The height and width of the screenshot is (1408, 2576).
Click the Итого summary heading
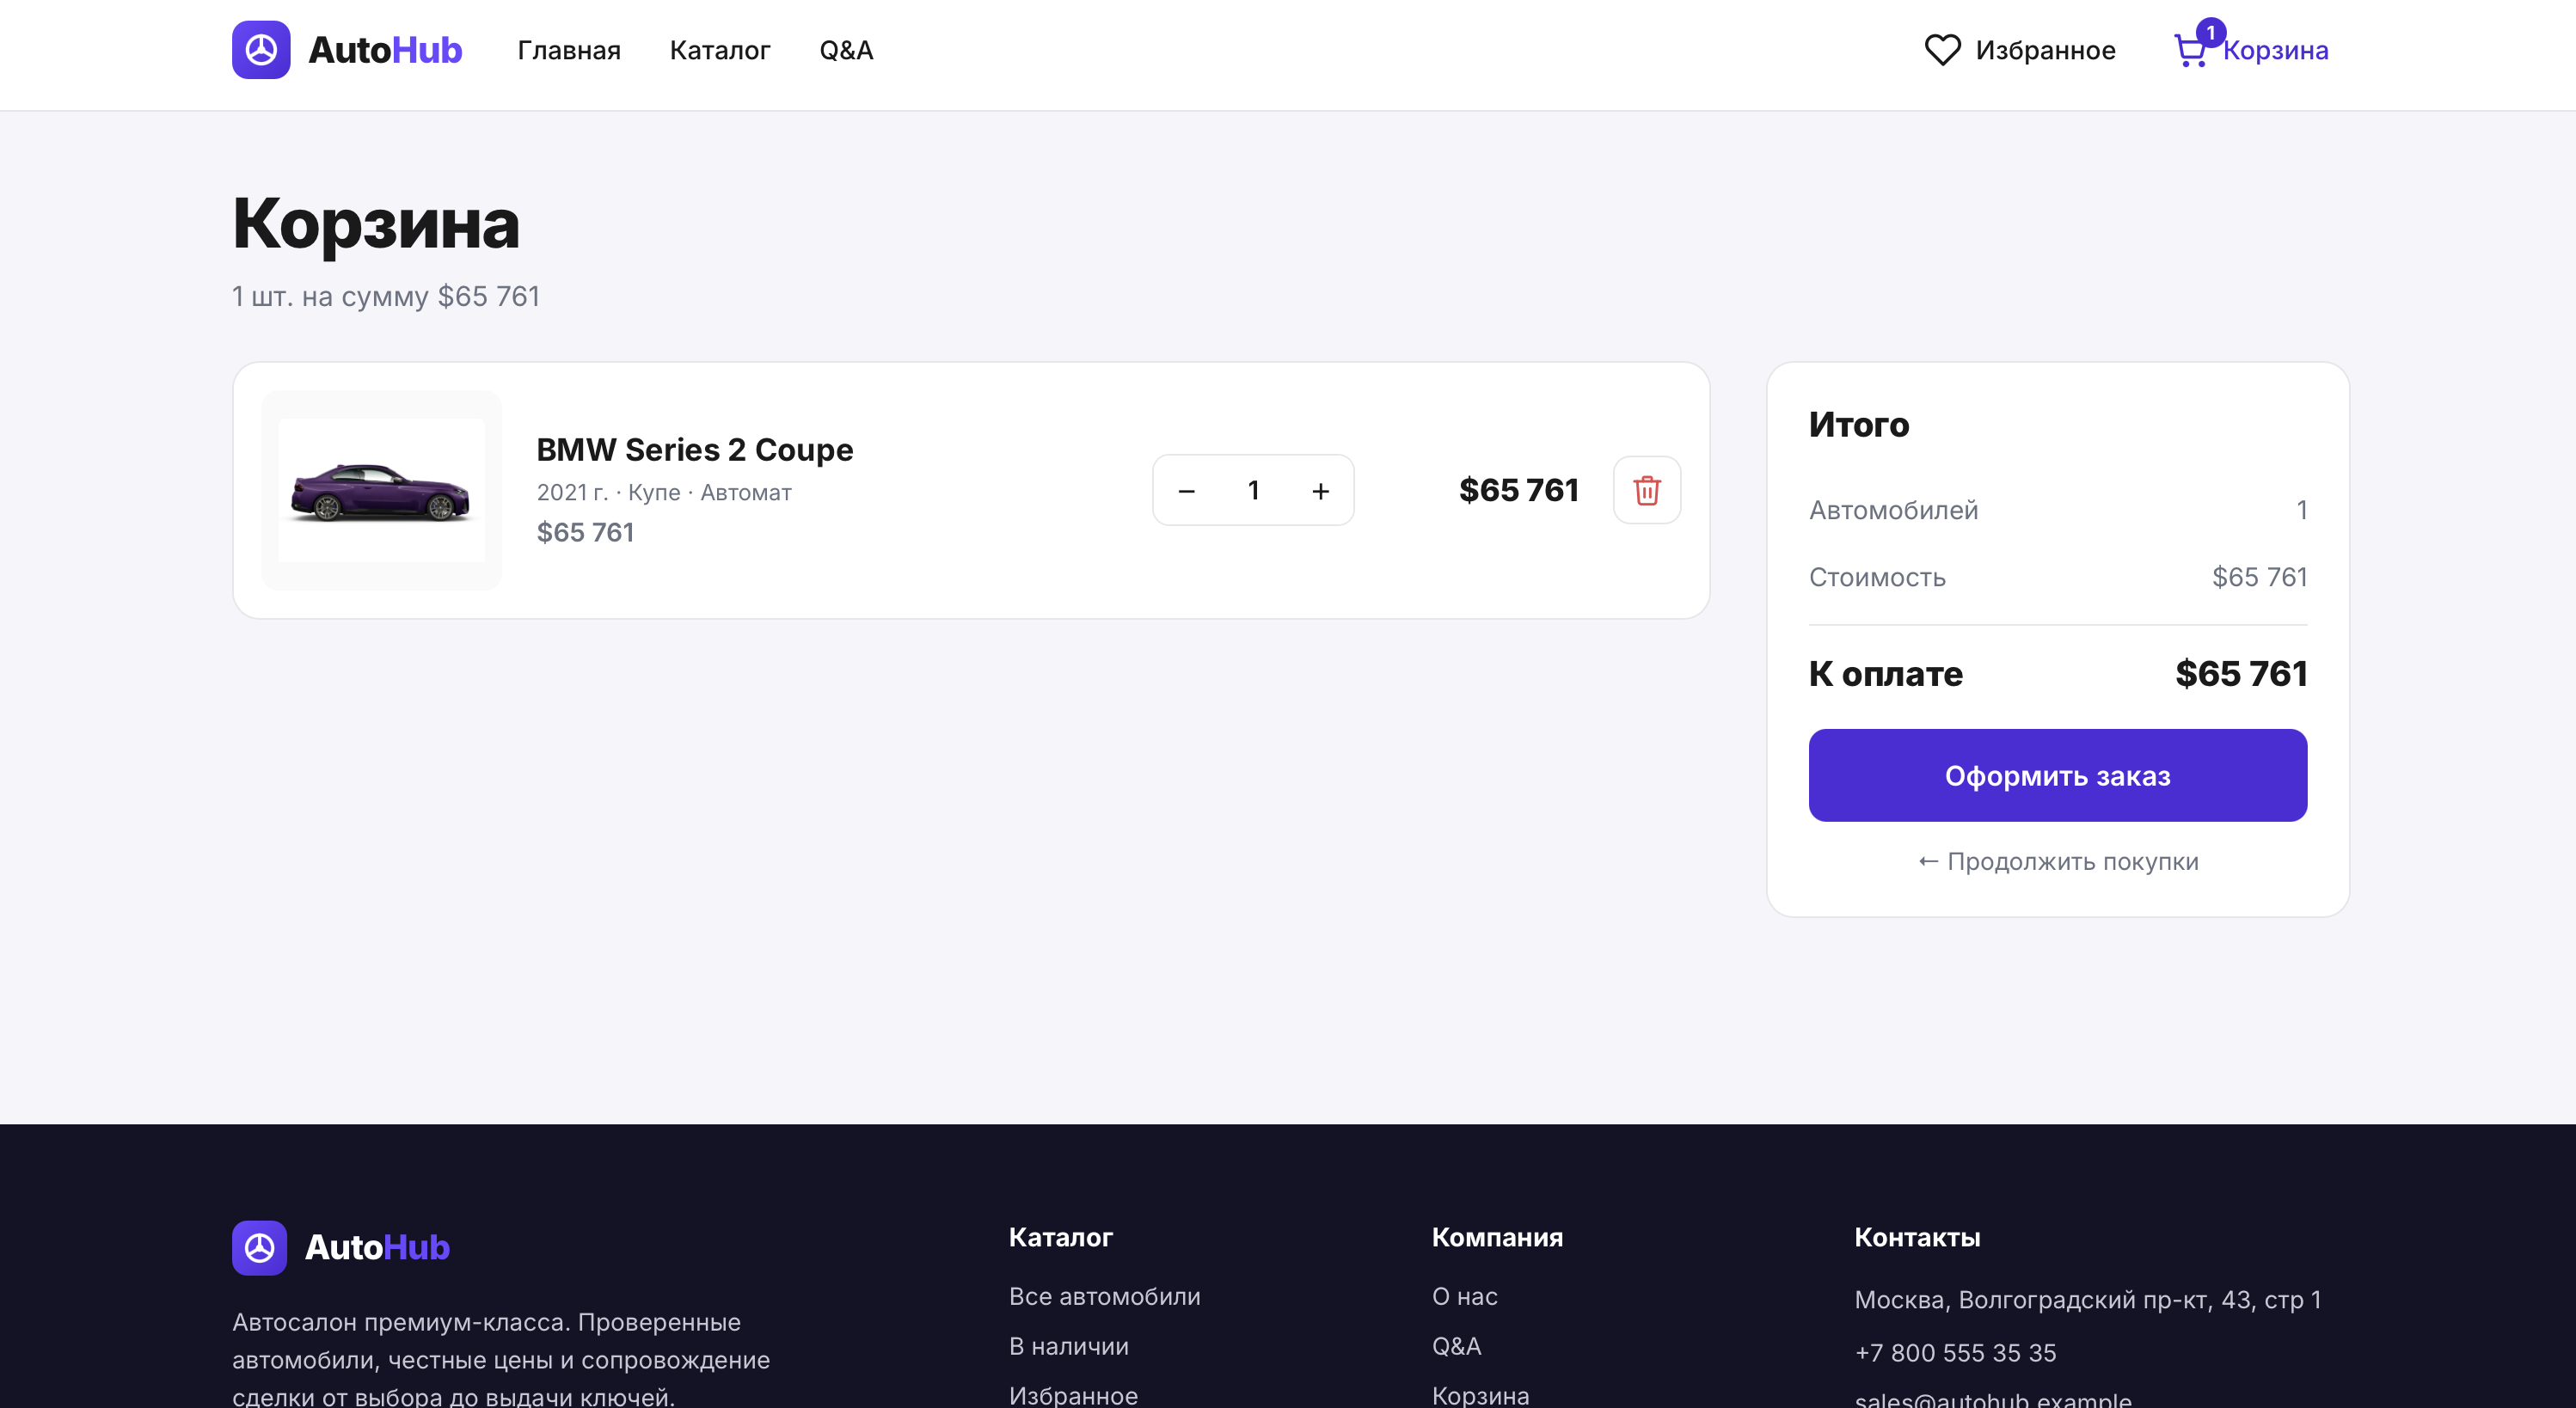pos(1858,424)
